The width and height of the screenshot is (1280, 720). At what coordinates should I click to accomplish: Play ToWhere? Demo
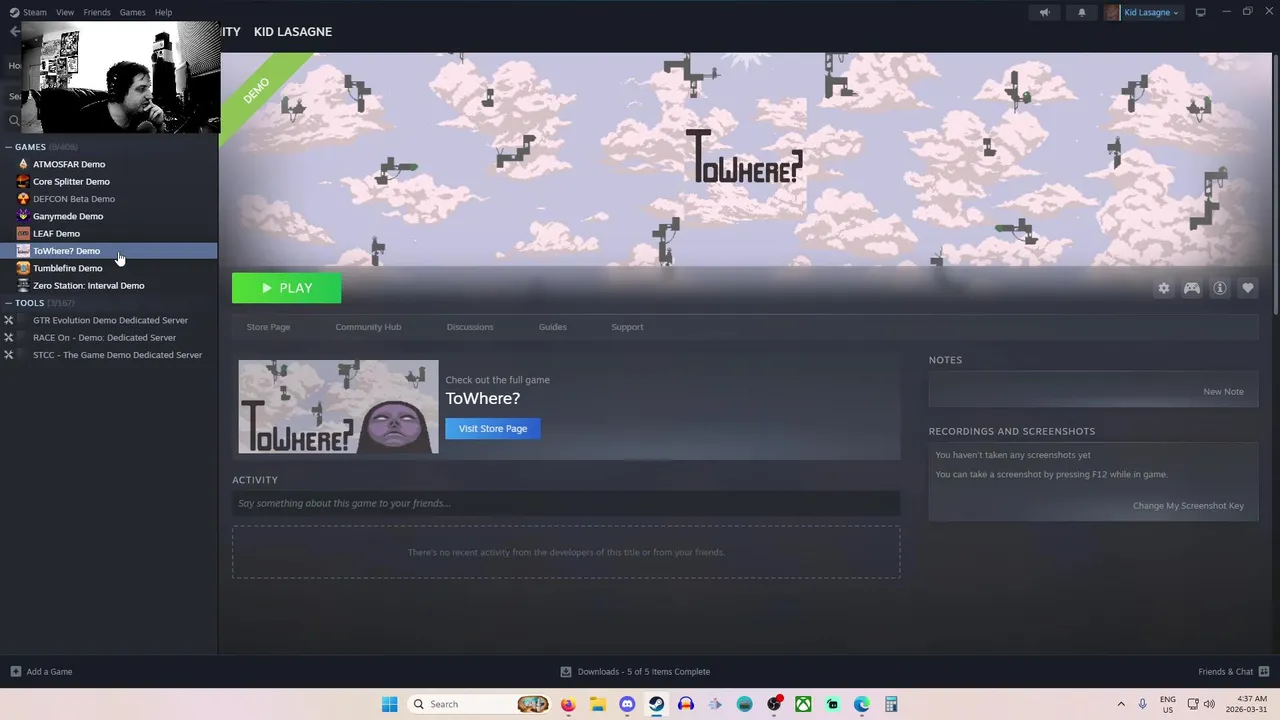286,288
